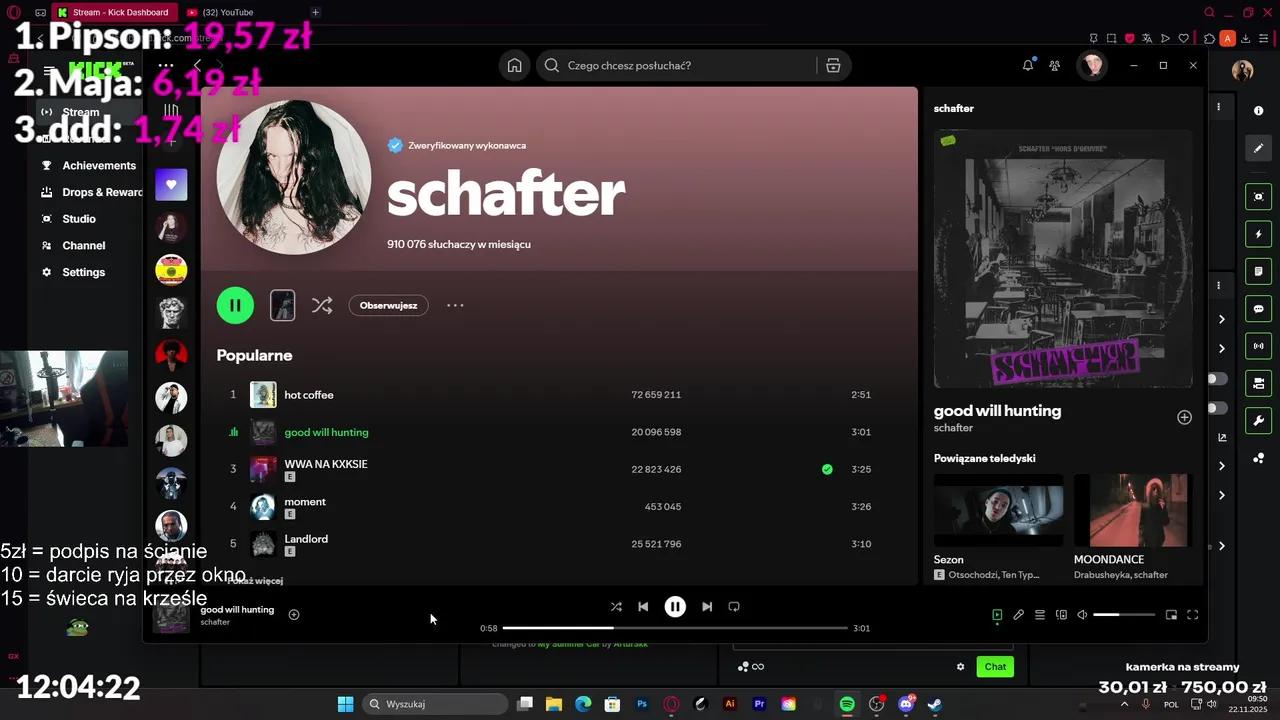This screenshot has width=1280, height=720.
Task: Add current track to Liked via plus in player bar
Action: pyautogui.click(x=294, y=615)
